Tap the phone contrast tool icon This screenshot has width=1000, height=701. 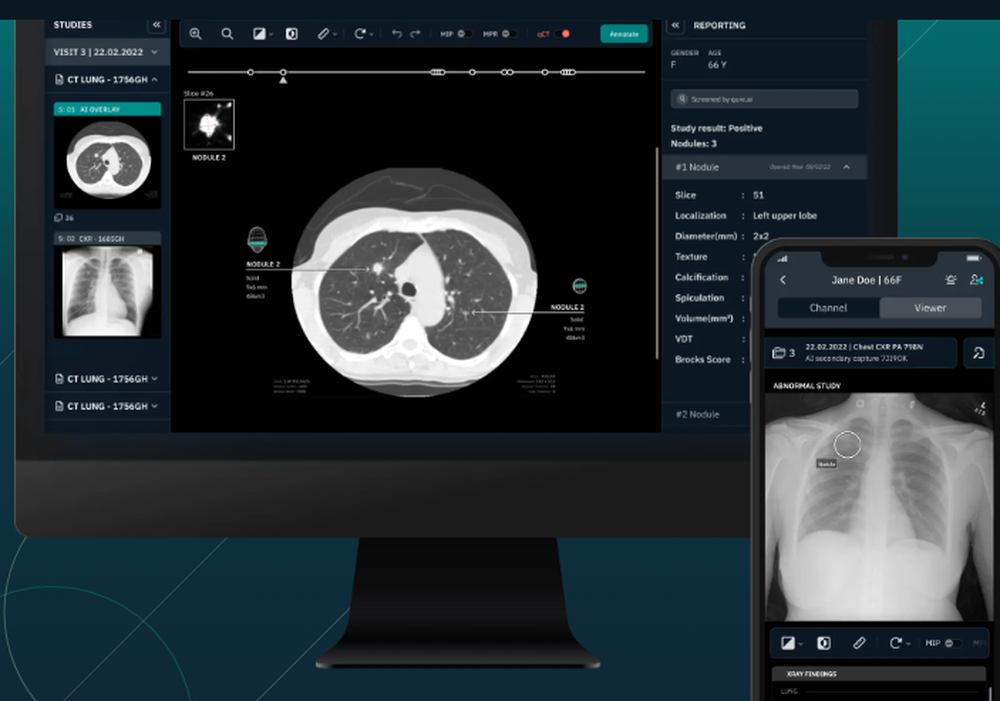(x=788, y=643)
